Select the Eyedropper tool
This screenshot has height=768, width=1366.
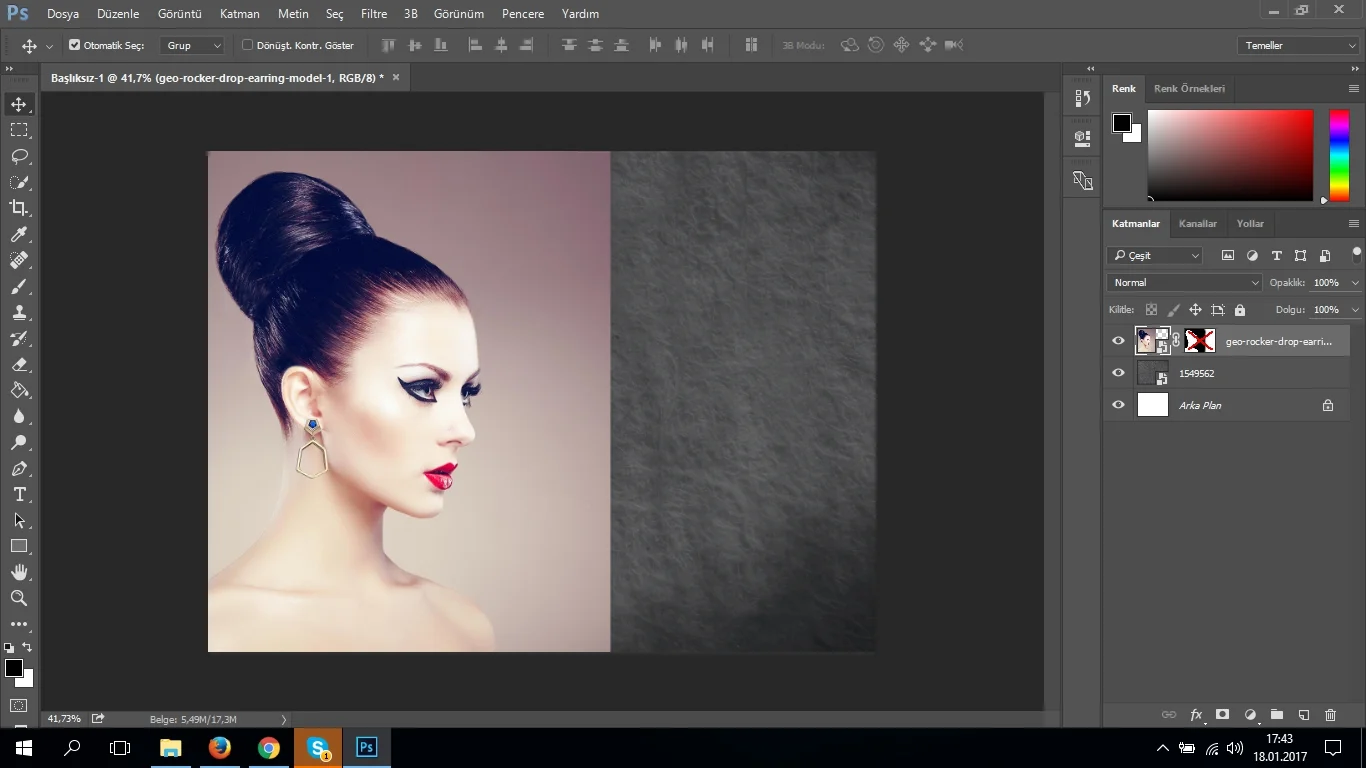click(19, 234)
